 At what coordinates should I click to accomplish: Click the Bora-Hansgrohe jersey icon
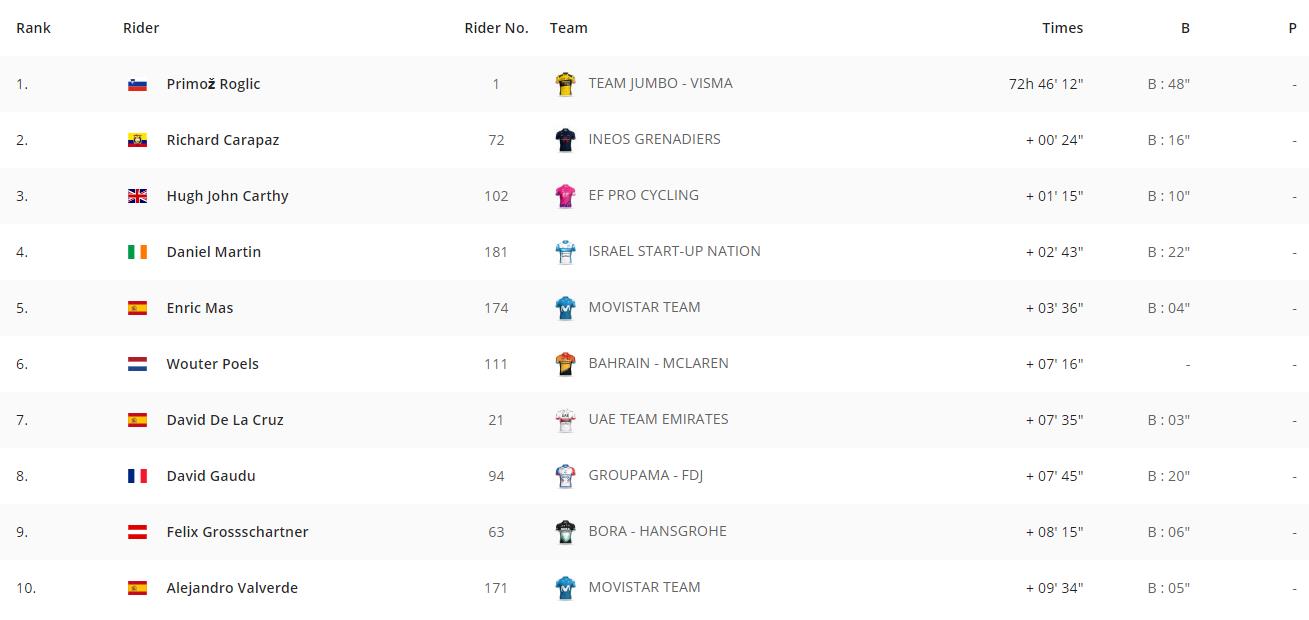(x=566, y=532)
